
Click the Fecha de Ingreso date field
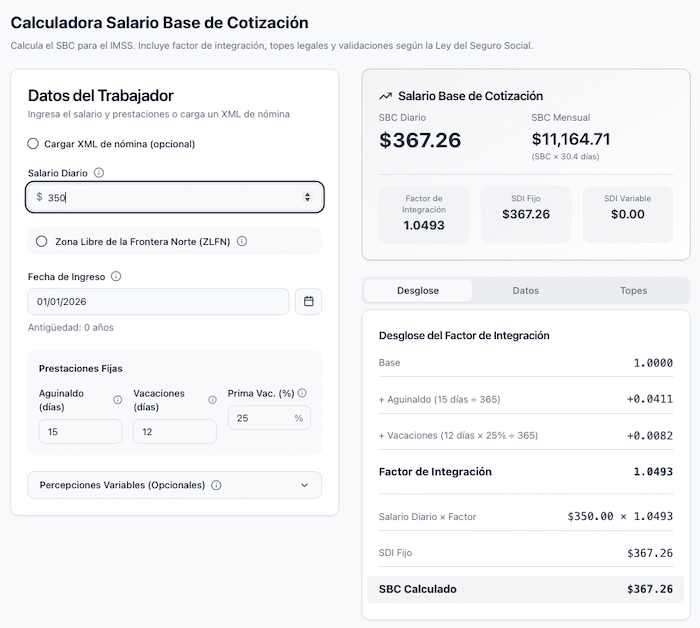click(x=158, y=301)
